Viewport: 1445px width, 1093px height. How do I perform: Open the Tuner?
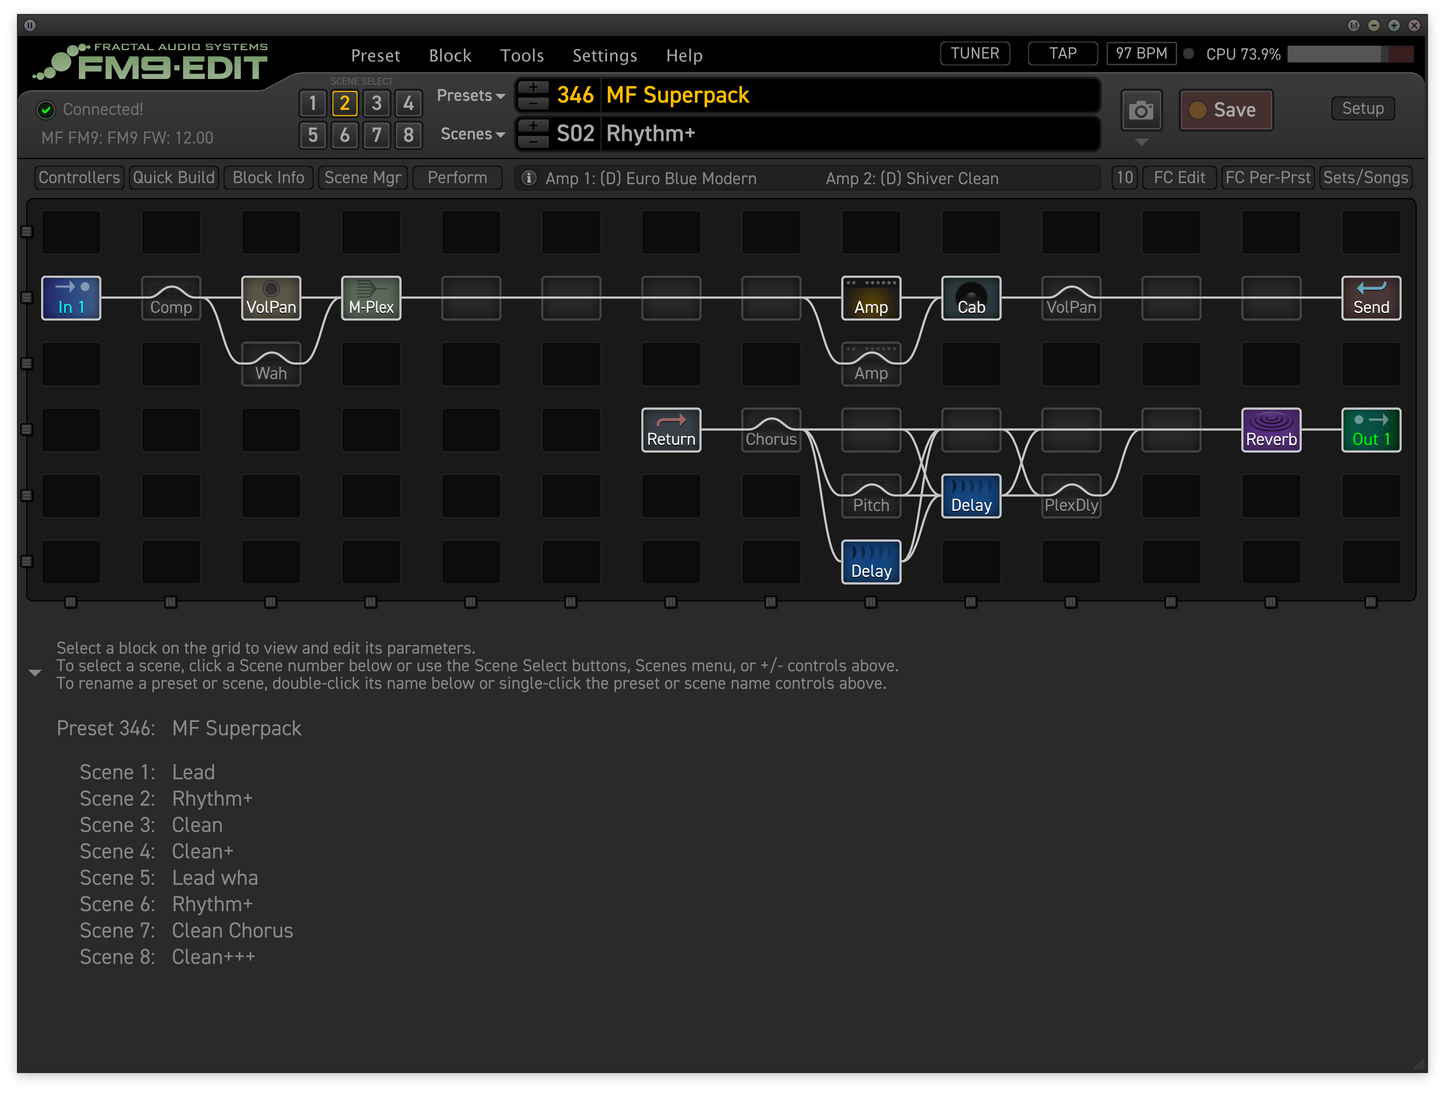pos(975,53)
